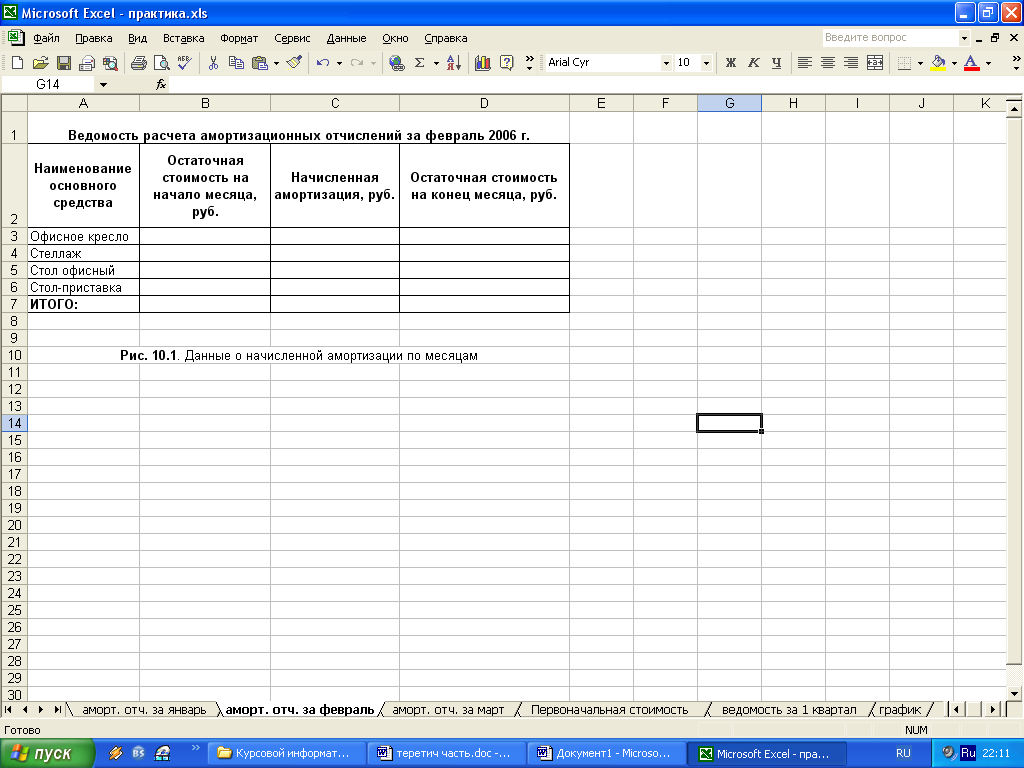Click the Введите вопрос help input field
This screenshot has width=1024, height=768.
889,38
